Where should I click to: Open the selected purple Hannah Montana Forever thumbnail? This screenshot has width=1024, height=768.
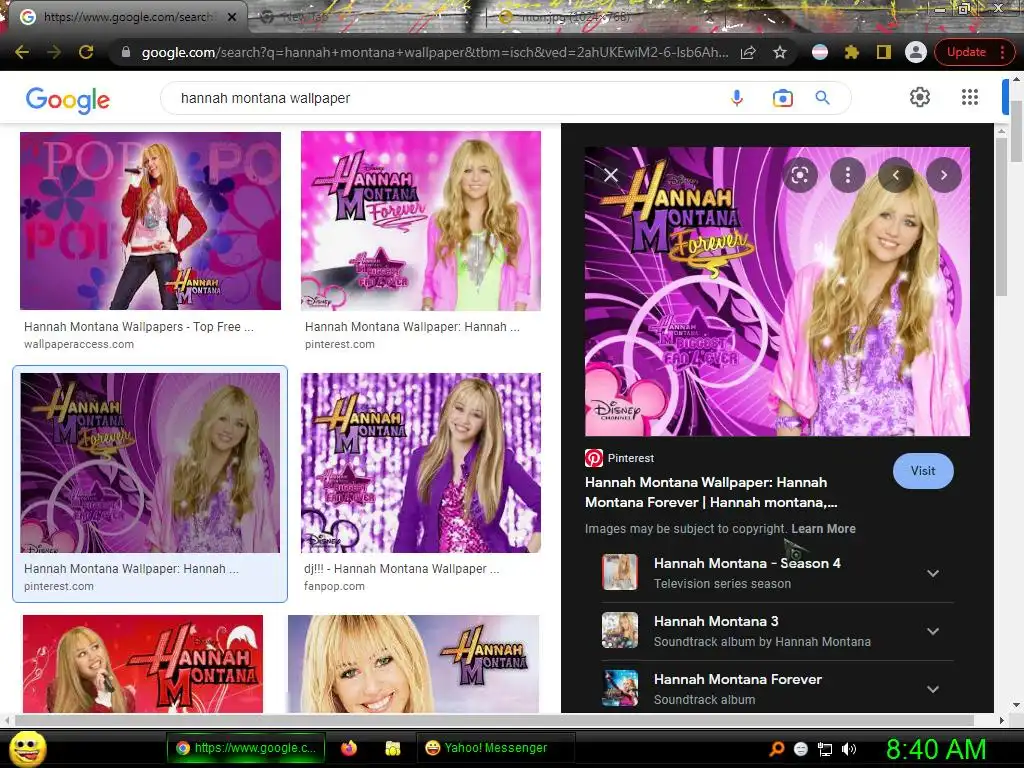click(x=150, y=462)
